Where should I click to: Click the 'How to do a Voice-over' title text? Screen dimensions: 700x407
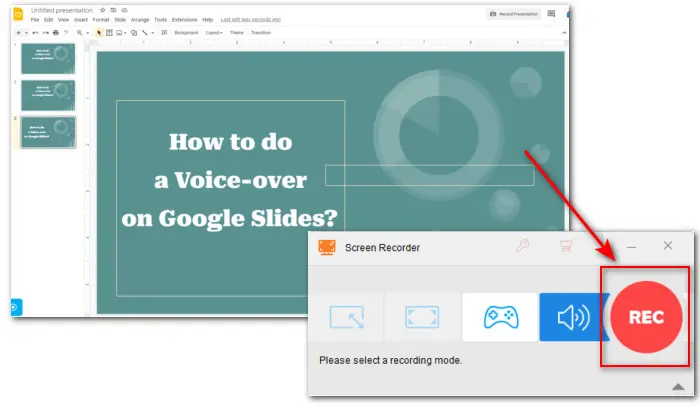pyautogui.click(x=230, y=180)
